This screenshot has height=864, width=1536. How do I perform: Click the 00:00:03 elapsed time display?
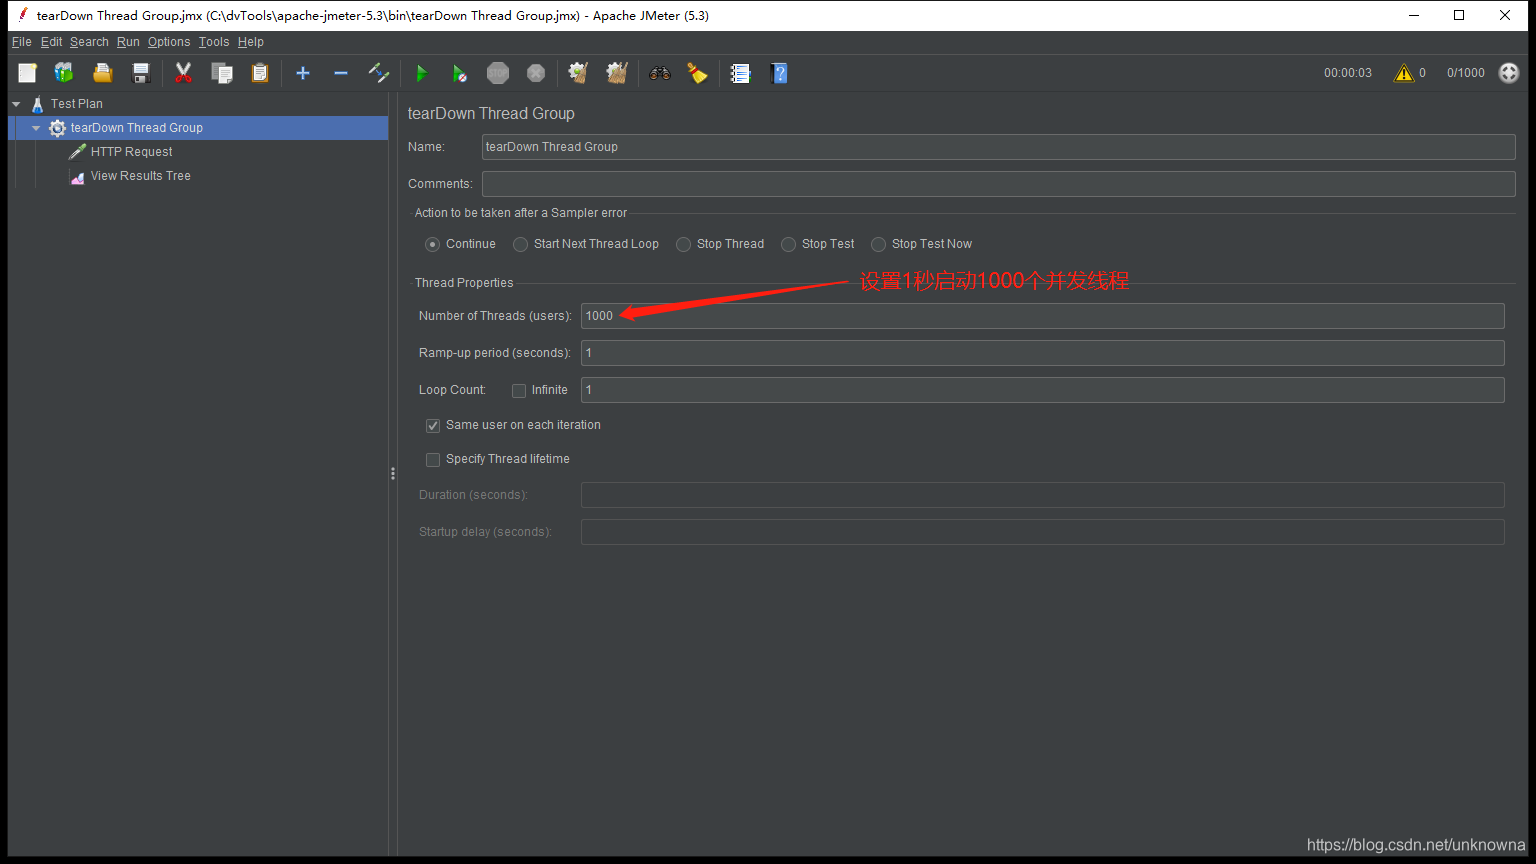coord(1348,73)
